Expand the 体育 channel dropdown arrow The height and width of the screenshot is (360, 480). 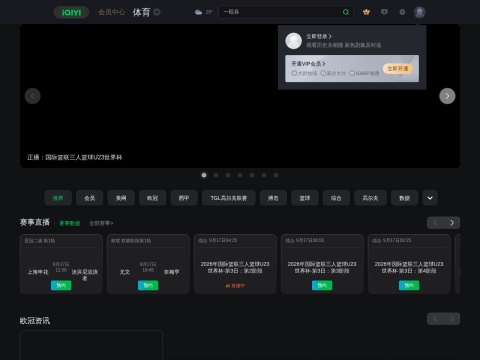(157, 12)
